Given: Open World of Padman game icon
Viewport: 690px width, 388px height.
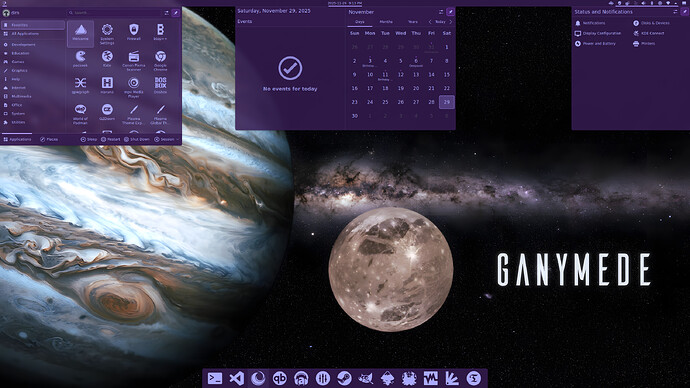Looking at the screenshot, I should [x=81, y=113].
